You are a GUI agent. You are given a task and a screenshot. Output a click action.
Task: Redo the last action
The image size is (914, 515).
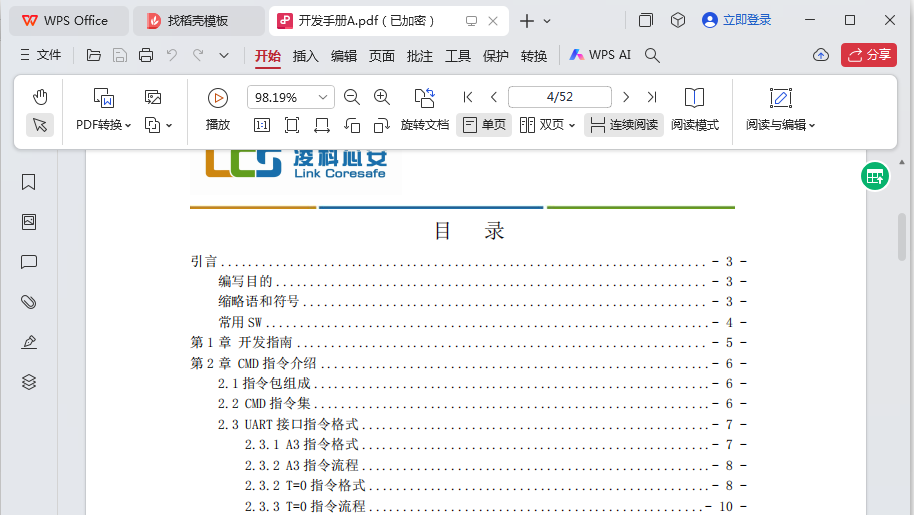point(198,55)
